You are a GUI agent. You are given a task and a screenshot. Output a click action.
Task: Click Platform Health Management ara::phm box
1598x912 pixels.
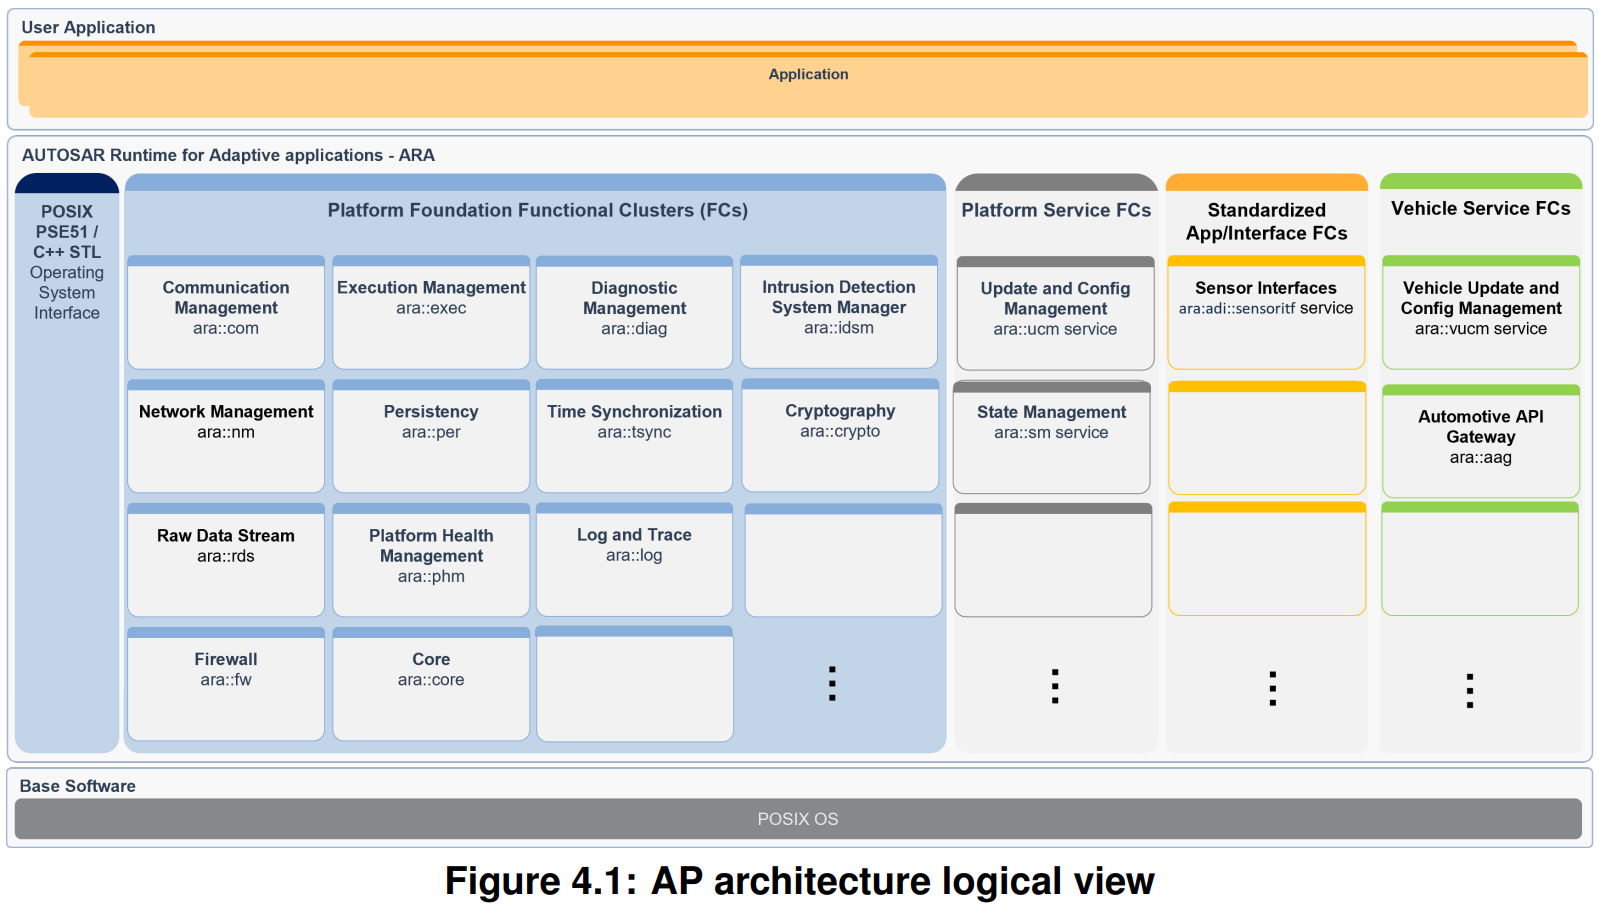click(x=431, y=560)
